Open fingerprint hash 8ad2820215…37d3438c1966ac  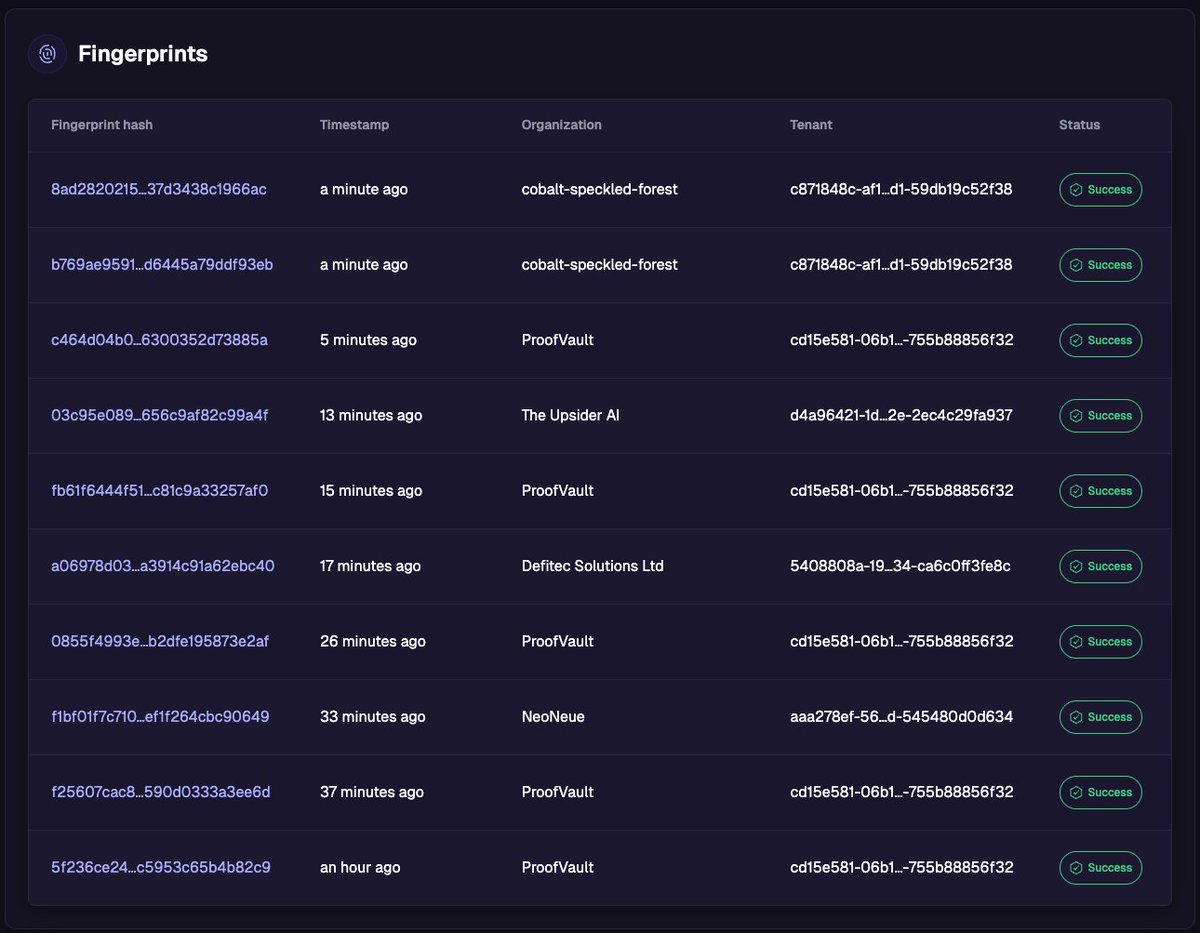coord(159,189)
